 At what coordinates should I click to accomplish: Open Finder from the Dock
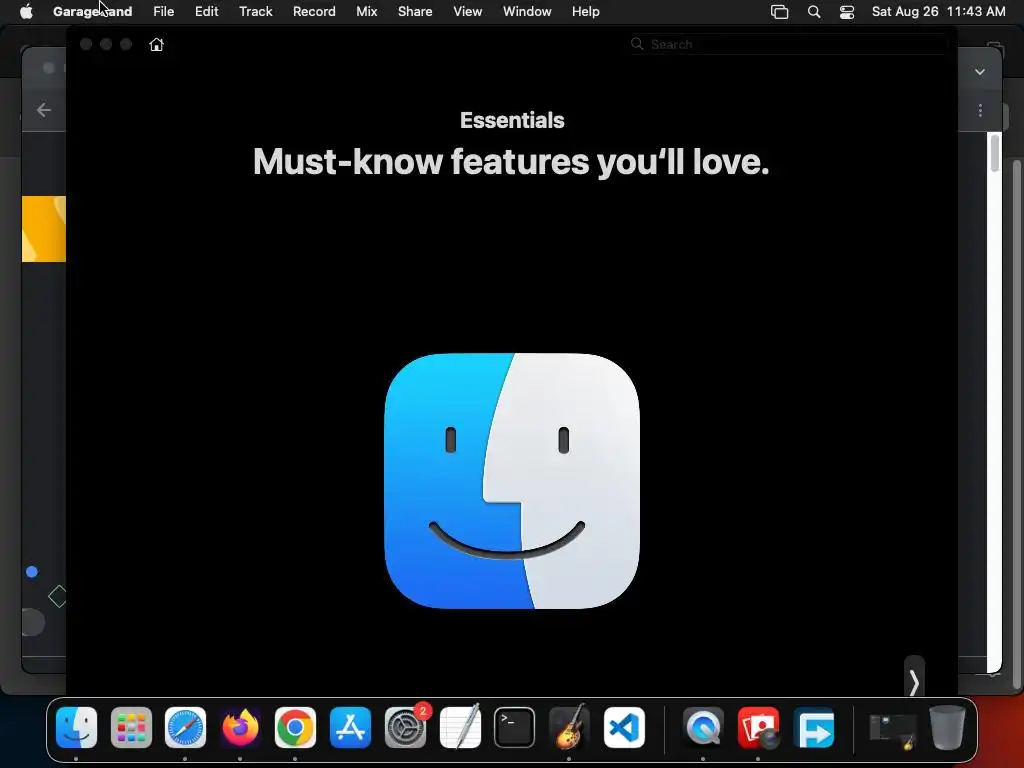click(x=76, y=727)
